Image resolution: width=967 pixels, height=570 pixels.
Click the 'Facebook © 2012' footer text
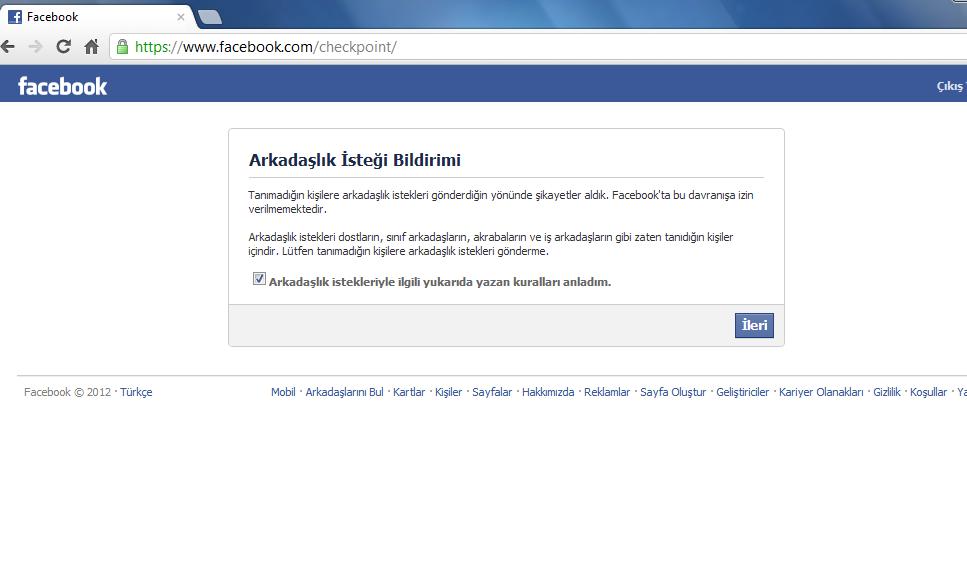tap(67, 392)
